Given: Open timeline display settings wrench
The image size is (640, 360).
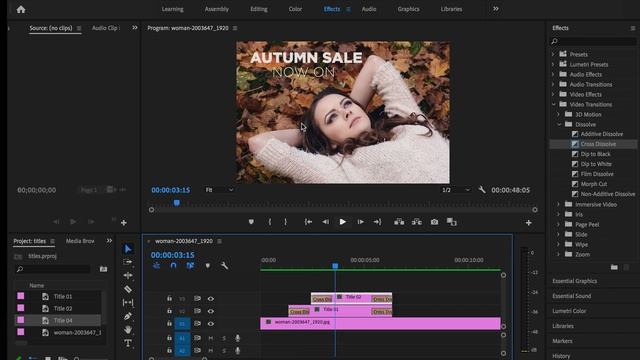Looking at the screenshot, I should 224,266.
